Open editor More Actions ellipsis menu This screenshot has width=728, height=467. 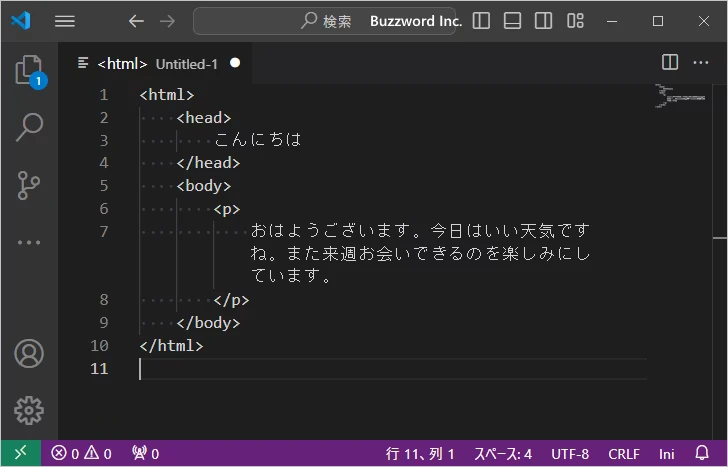coord(701,62)
